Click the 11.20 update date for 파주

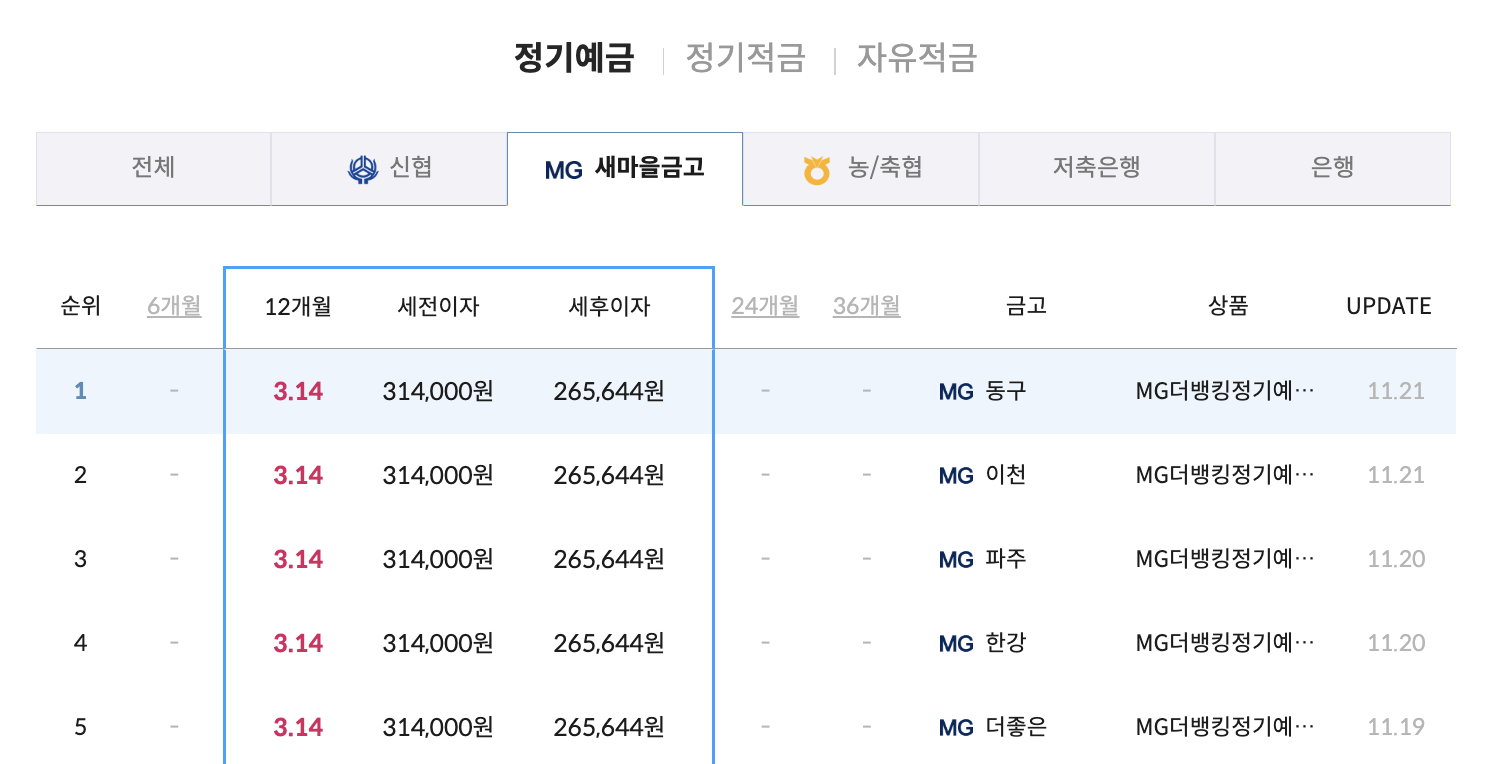(x=1396, y=560)
